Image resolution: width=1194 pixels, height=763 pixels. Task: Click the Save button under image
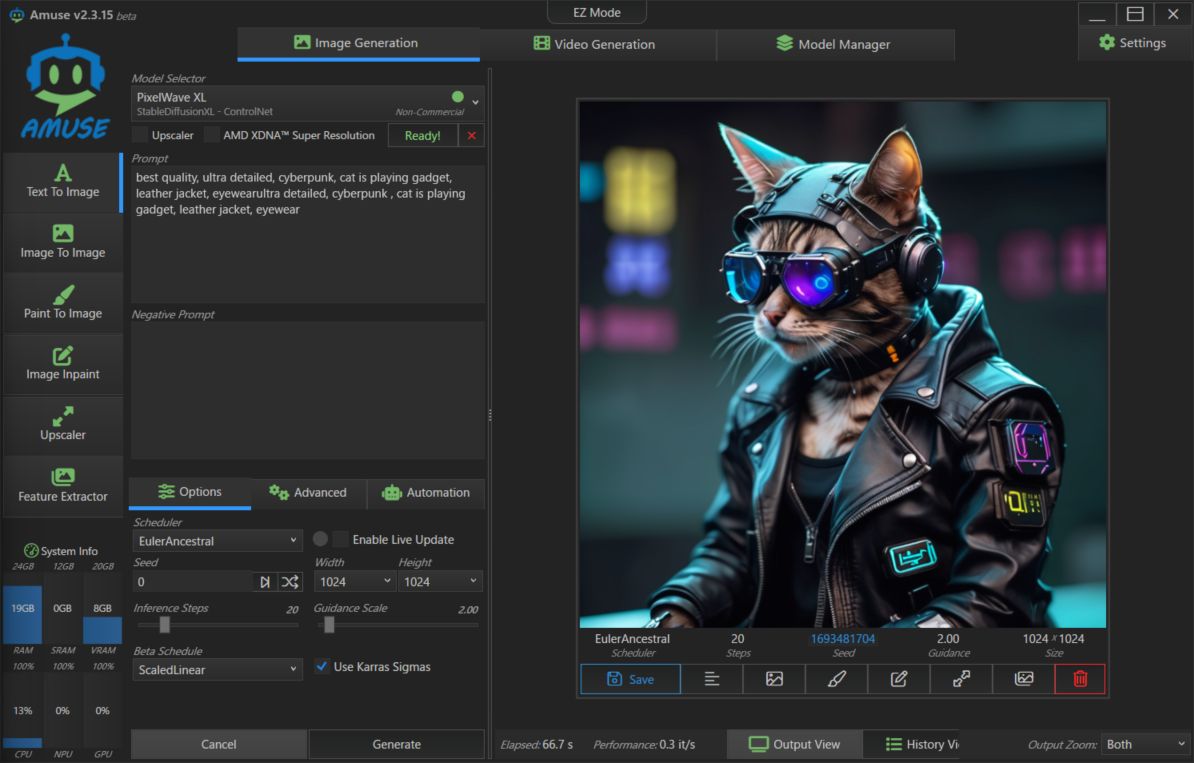[x=630, y=679]
